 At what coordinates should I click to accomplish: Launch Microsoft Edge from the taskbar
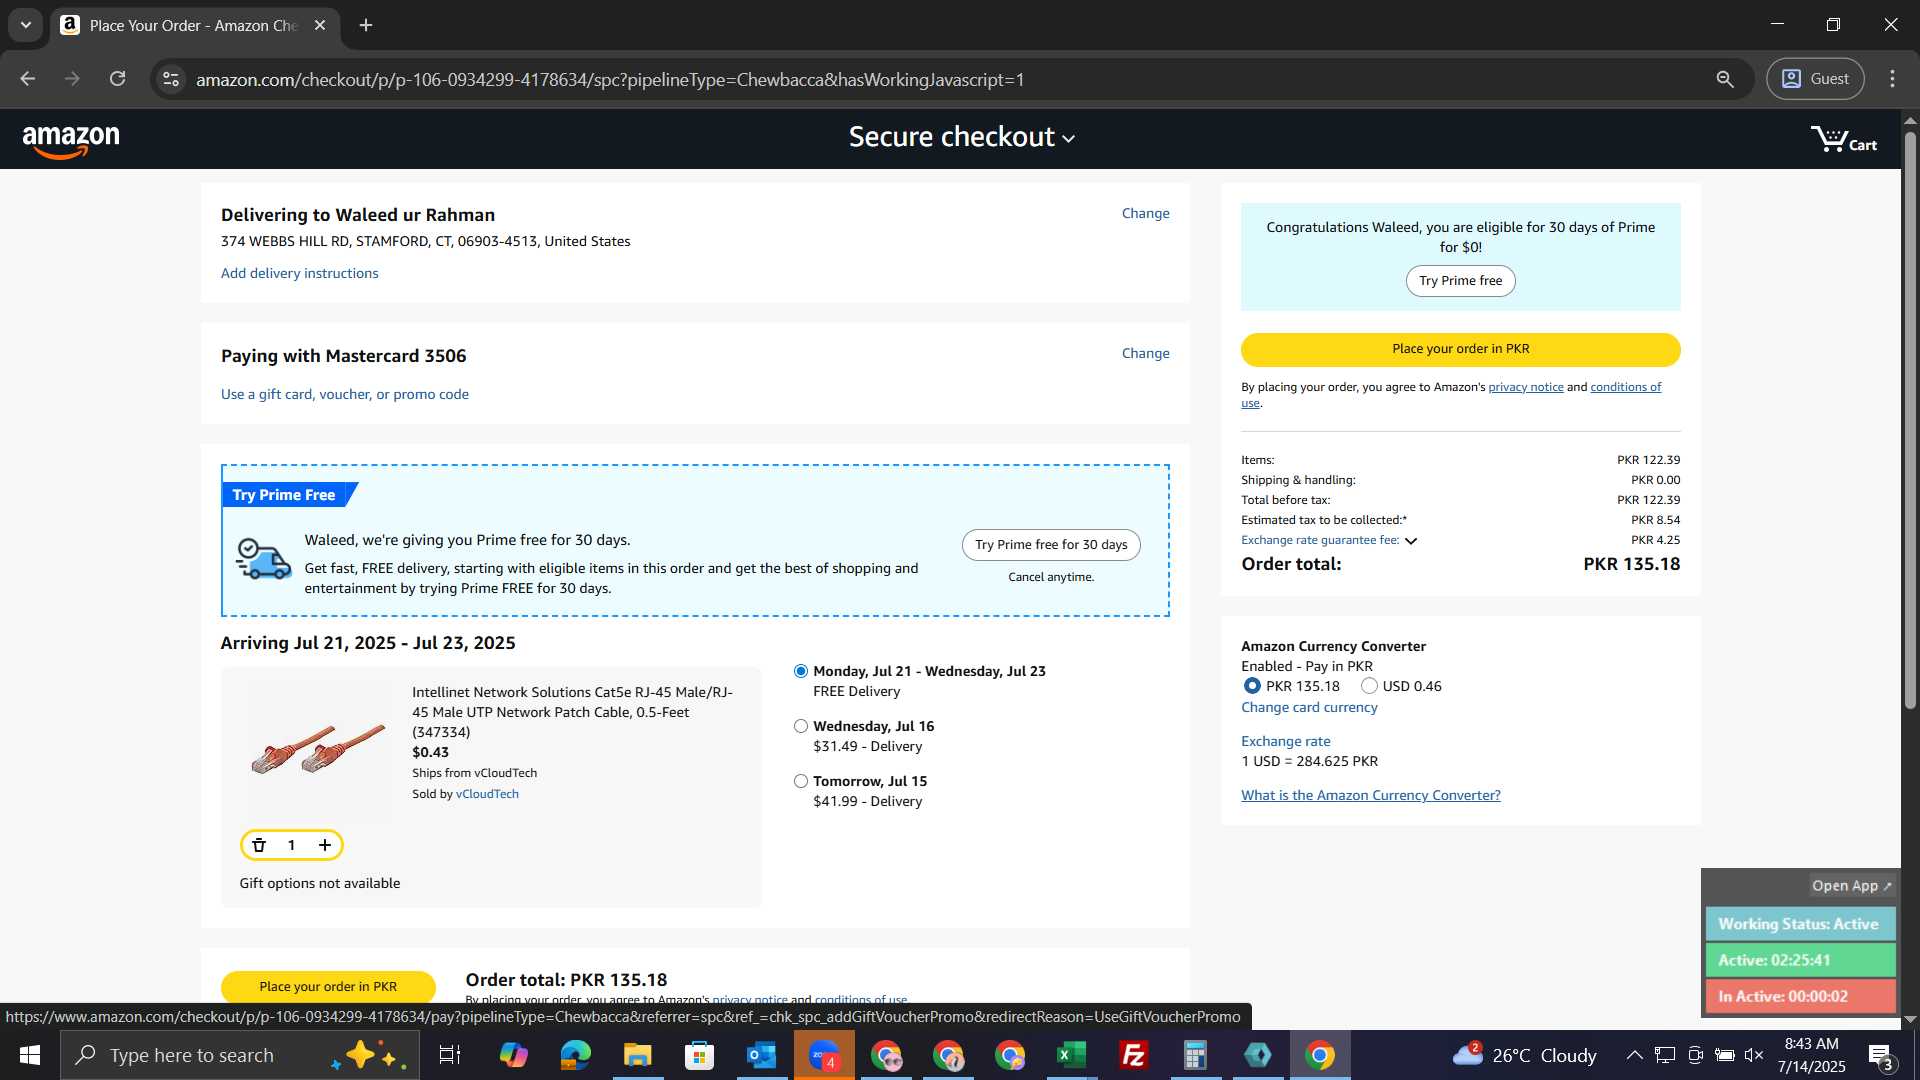(x=576, y=1055)
